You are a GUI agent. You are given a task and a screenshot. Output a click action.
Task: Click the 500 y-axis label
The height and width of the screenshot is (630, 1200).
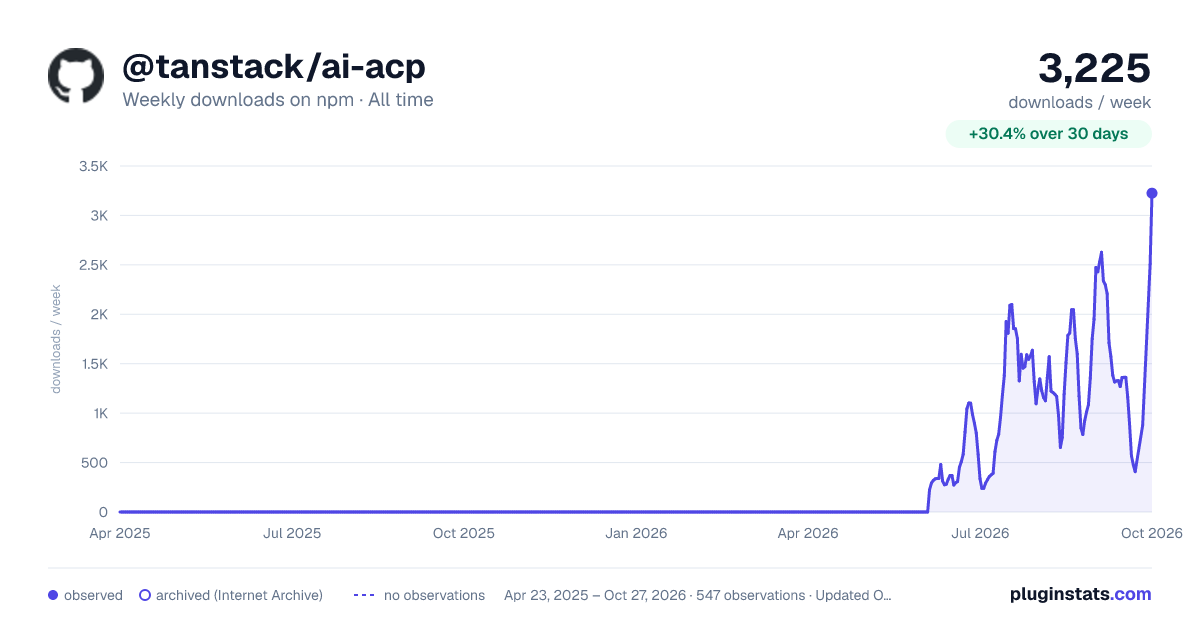[x=95, y=463]
